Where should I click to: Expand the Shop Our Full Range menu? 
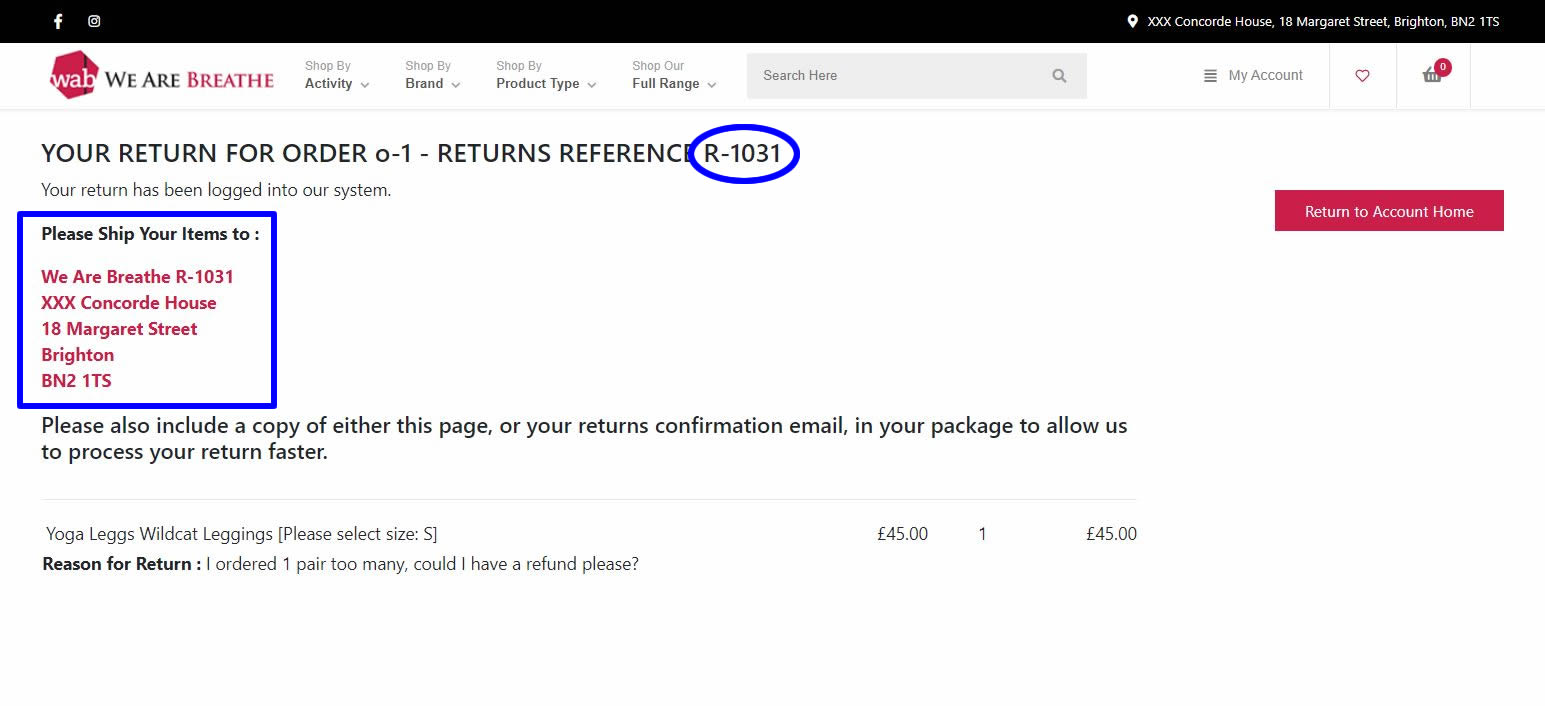tap(674, 75)
